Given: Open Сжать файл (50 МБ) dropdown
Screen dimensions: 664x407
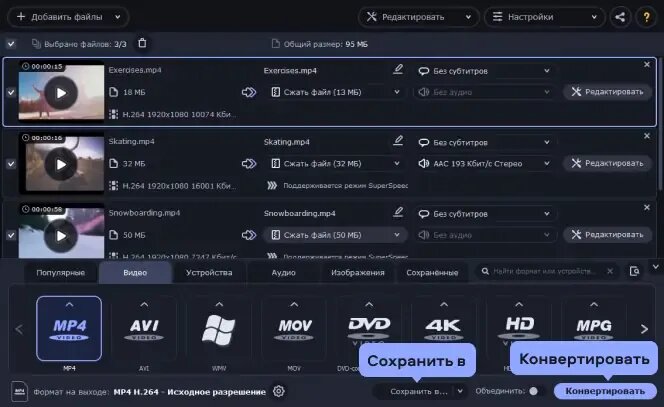Looking at the screenshot, I should click(335, 235).
